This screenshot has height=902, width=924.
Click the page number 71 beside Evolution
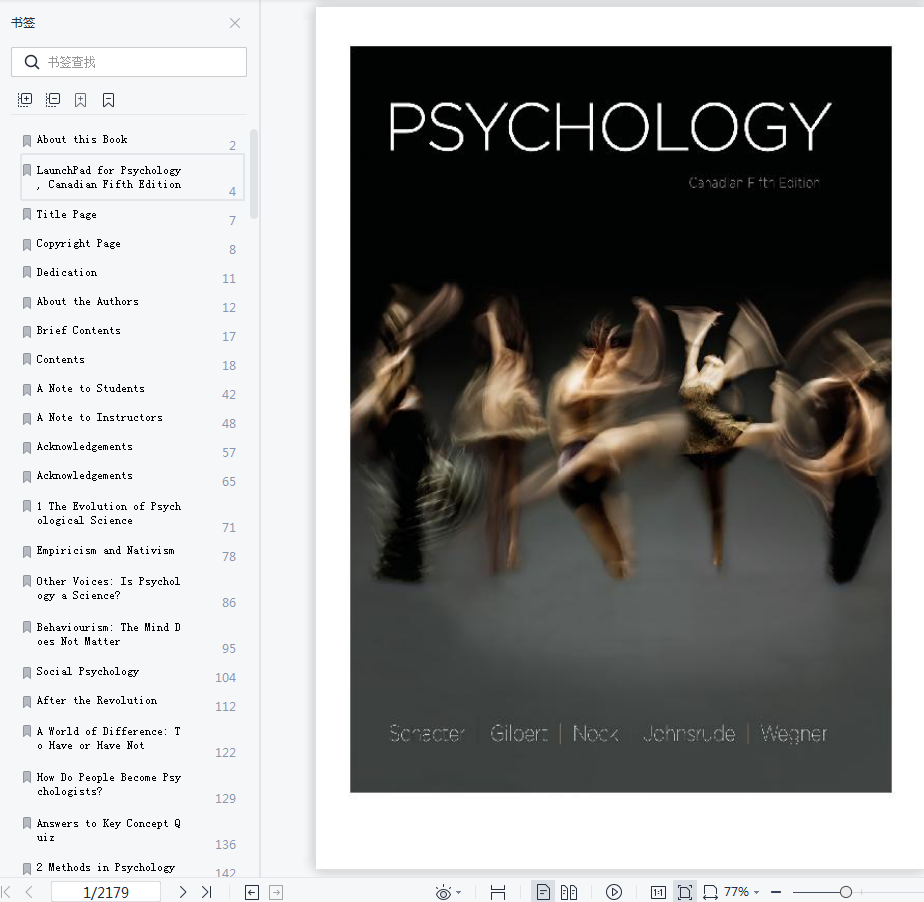(x=229, y=527)
